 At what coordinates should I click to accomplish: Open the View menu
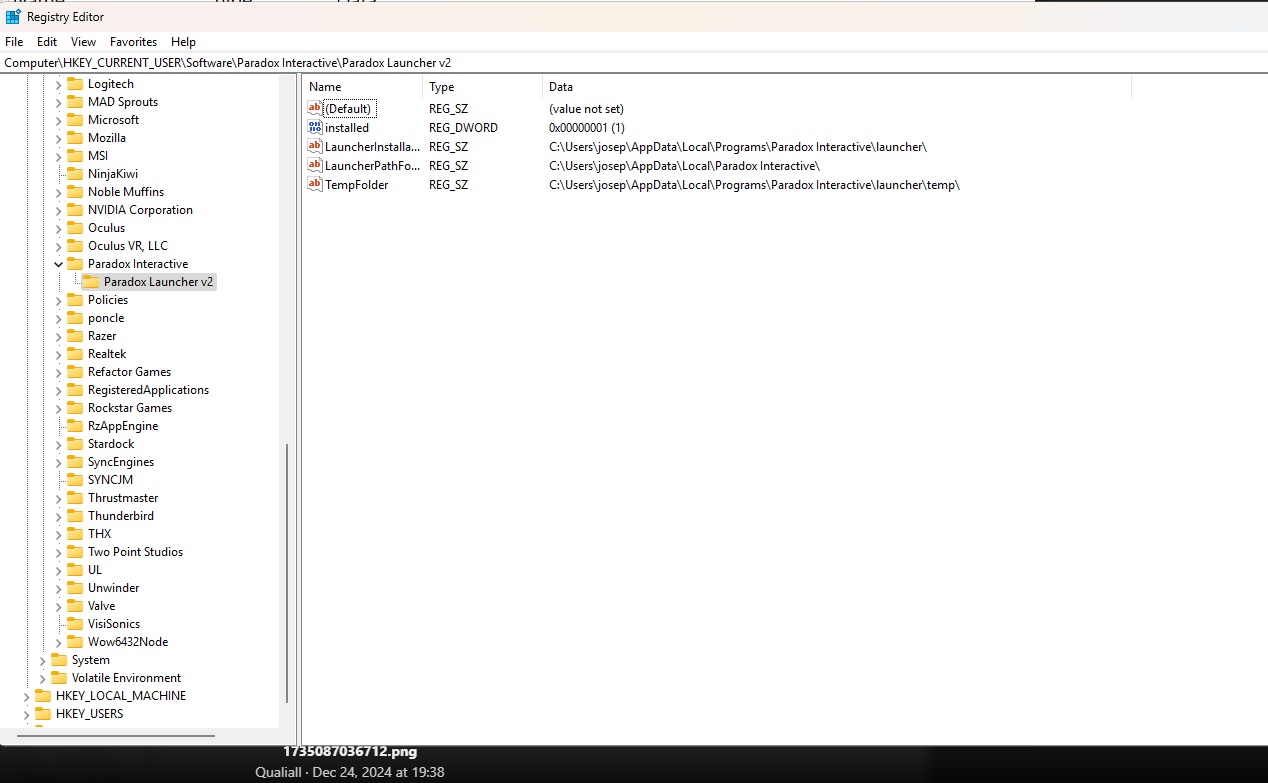pos(83,42)
